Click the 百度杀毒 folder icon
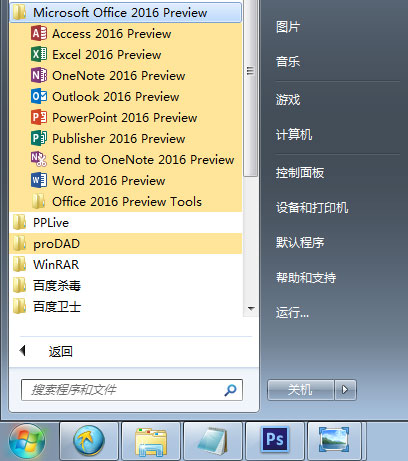Viewport: 408px width, 461px height. pos(19,285)
